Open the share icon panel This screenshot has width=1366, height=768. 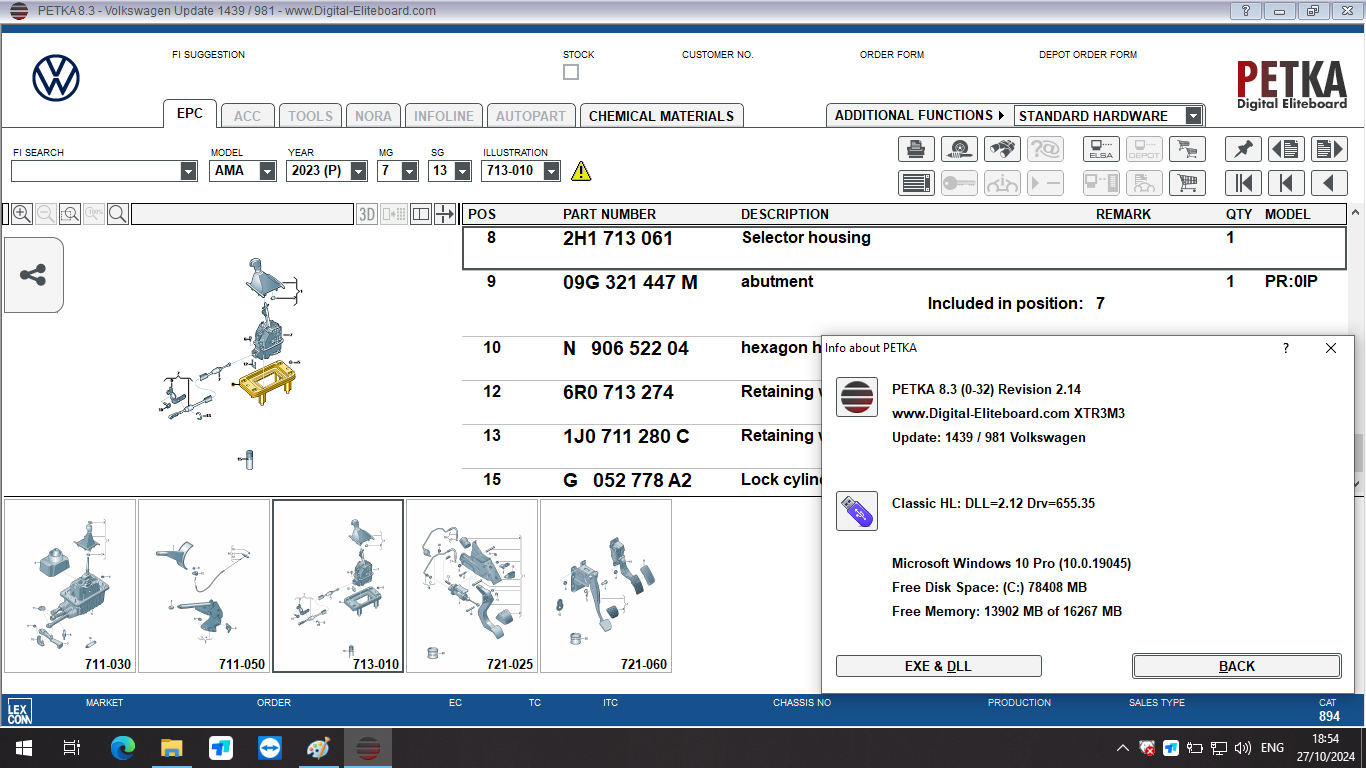(33, 275)
